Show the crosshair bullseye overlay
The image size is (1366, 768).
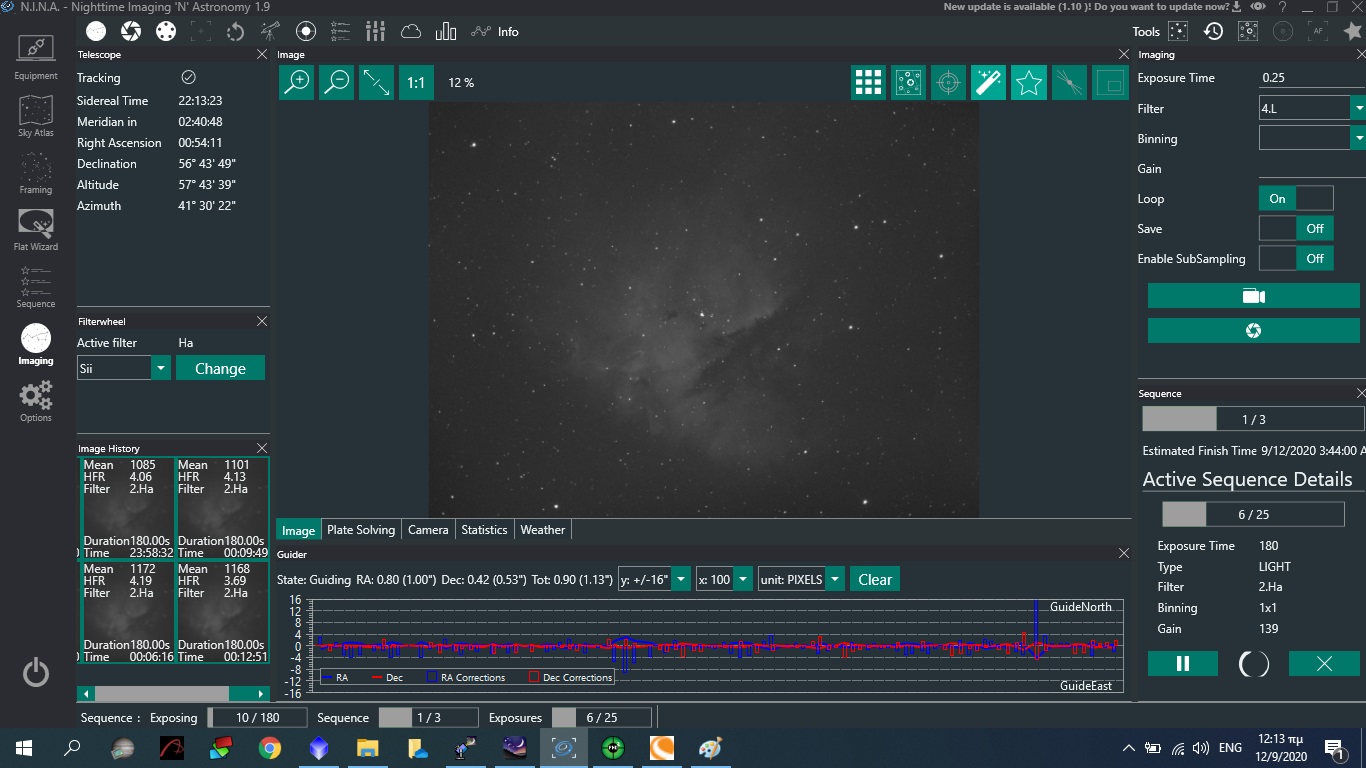tap(948, 83)
